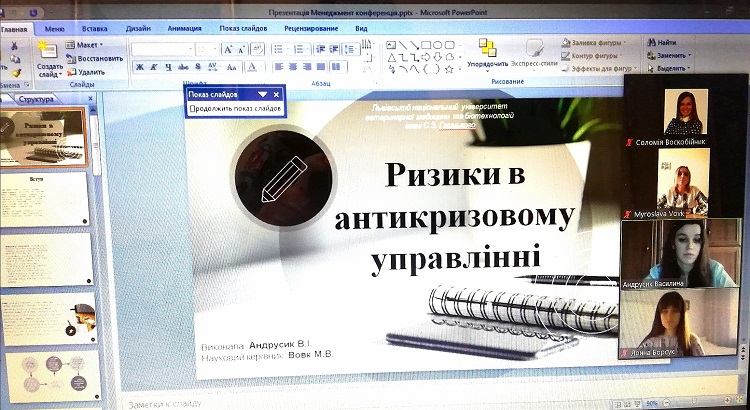
Task: Clear formatting with the eraser icon
Action: [257, 49]
